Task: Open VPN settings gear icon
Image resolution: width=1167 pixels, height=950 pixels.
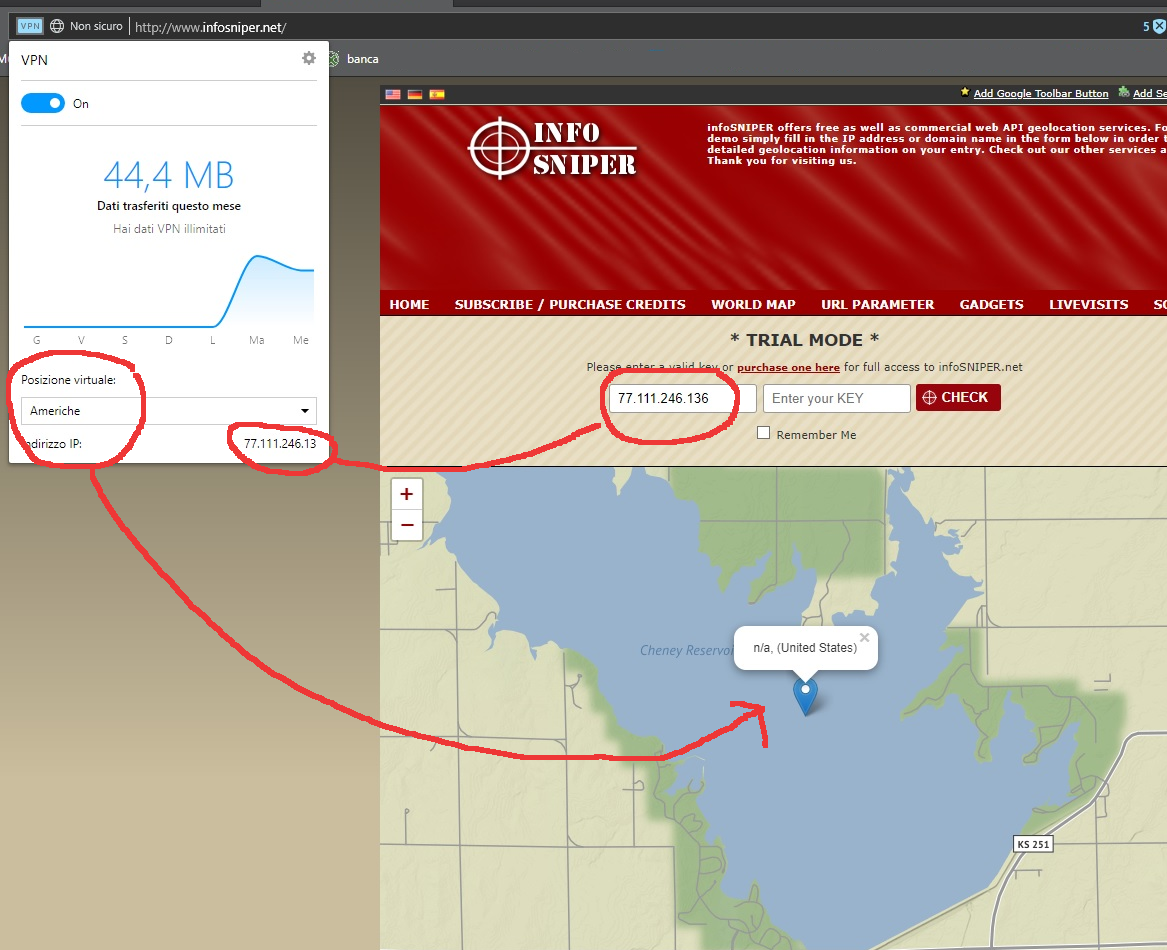Action: 309,58
